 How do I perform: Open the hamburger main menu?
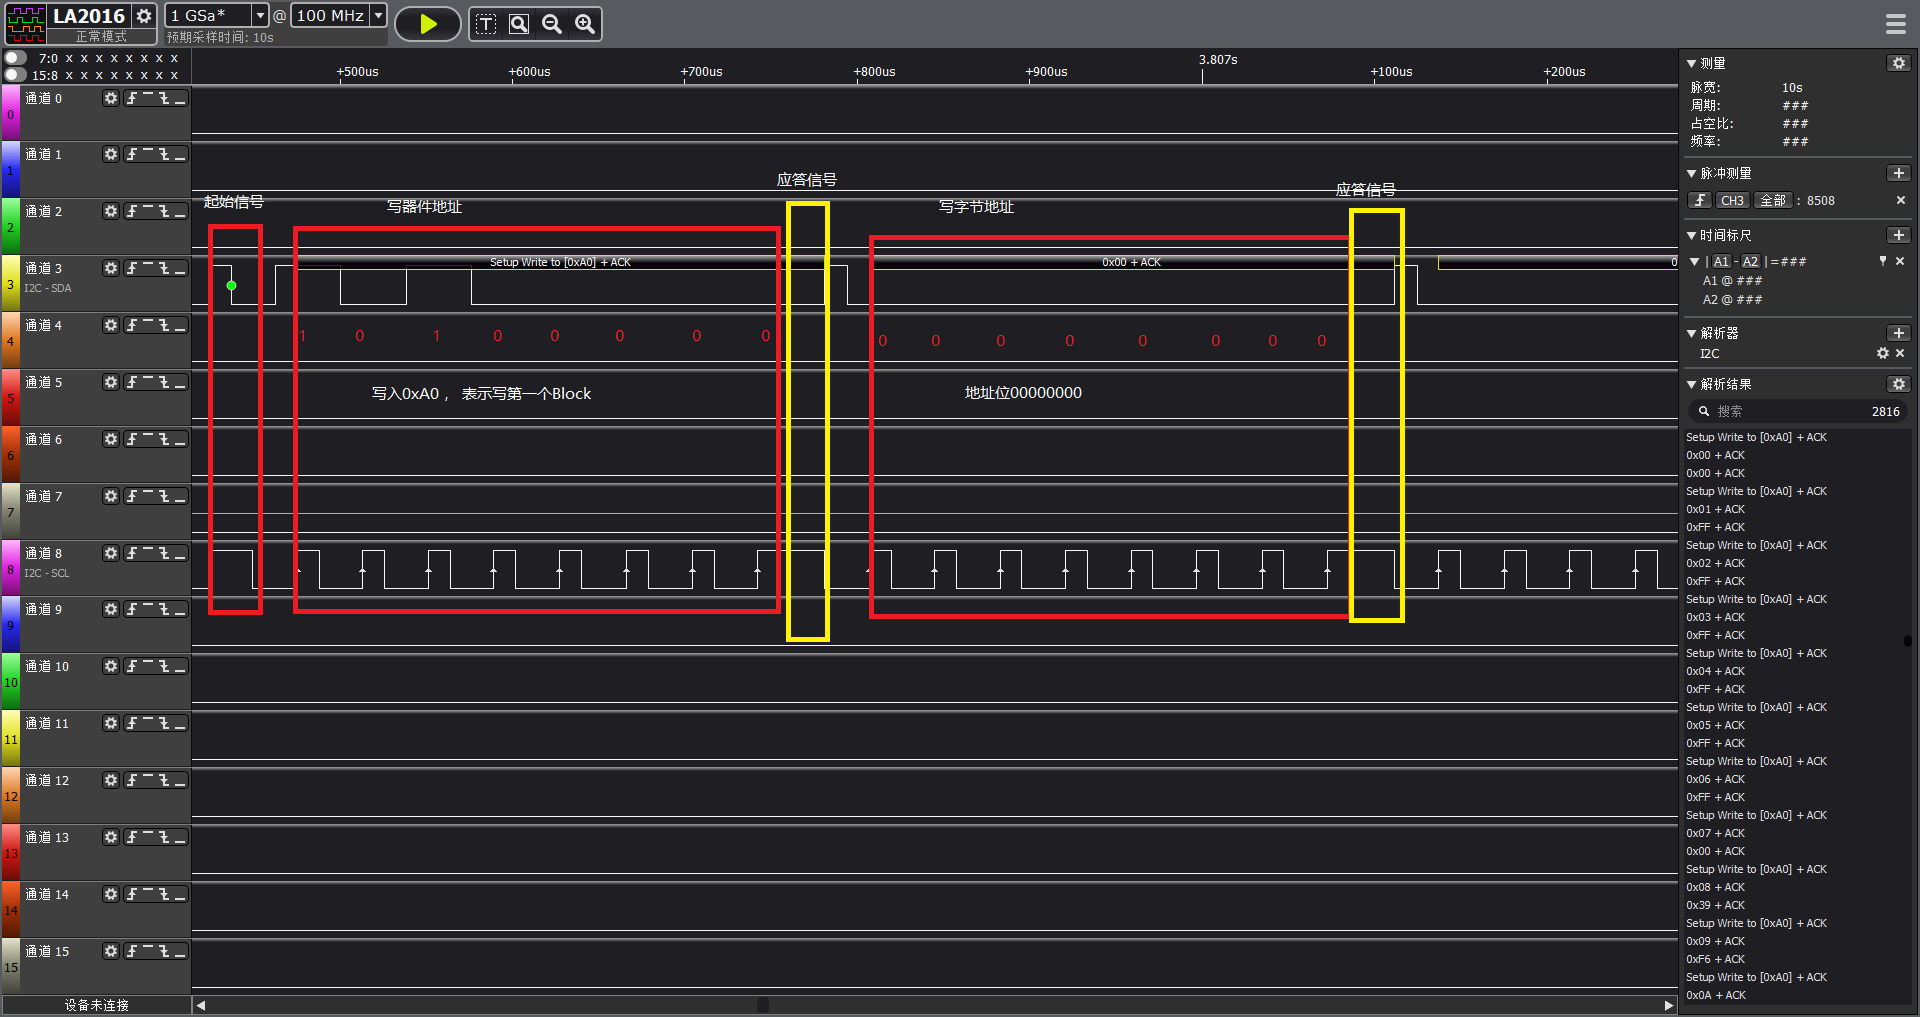coord(1896,24)
